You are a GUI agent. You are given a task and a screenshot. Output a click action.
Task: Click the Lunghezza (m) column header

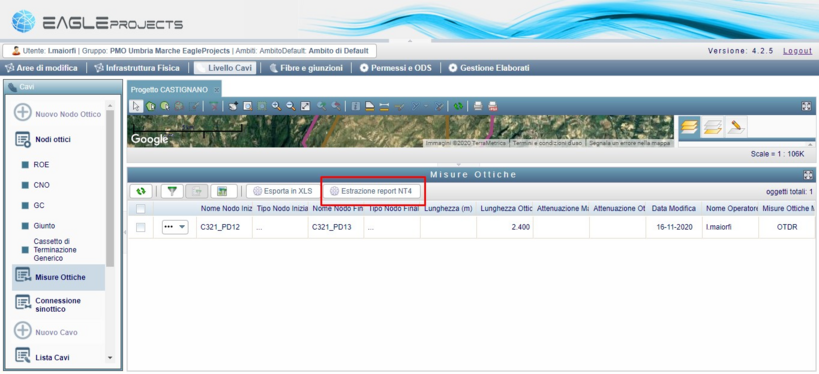(x=448, y=208)
